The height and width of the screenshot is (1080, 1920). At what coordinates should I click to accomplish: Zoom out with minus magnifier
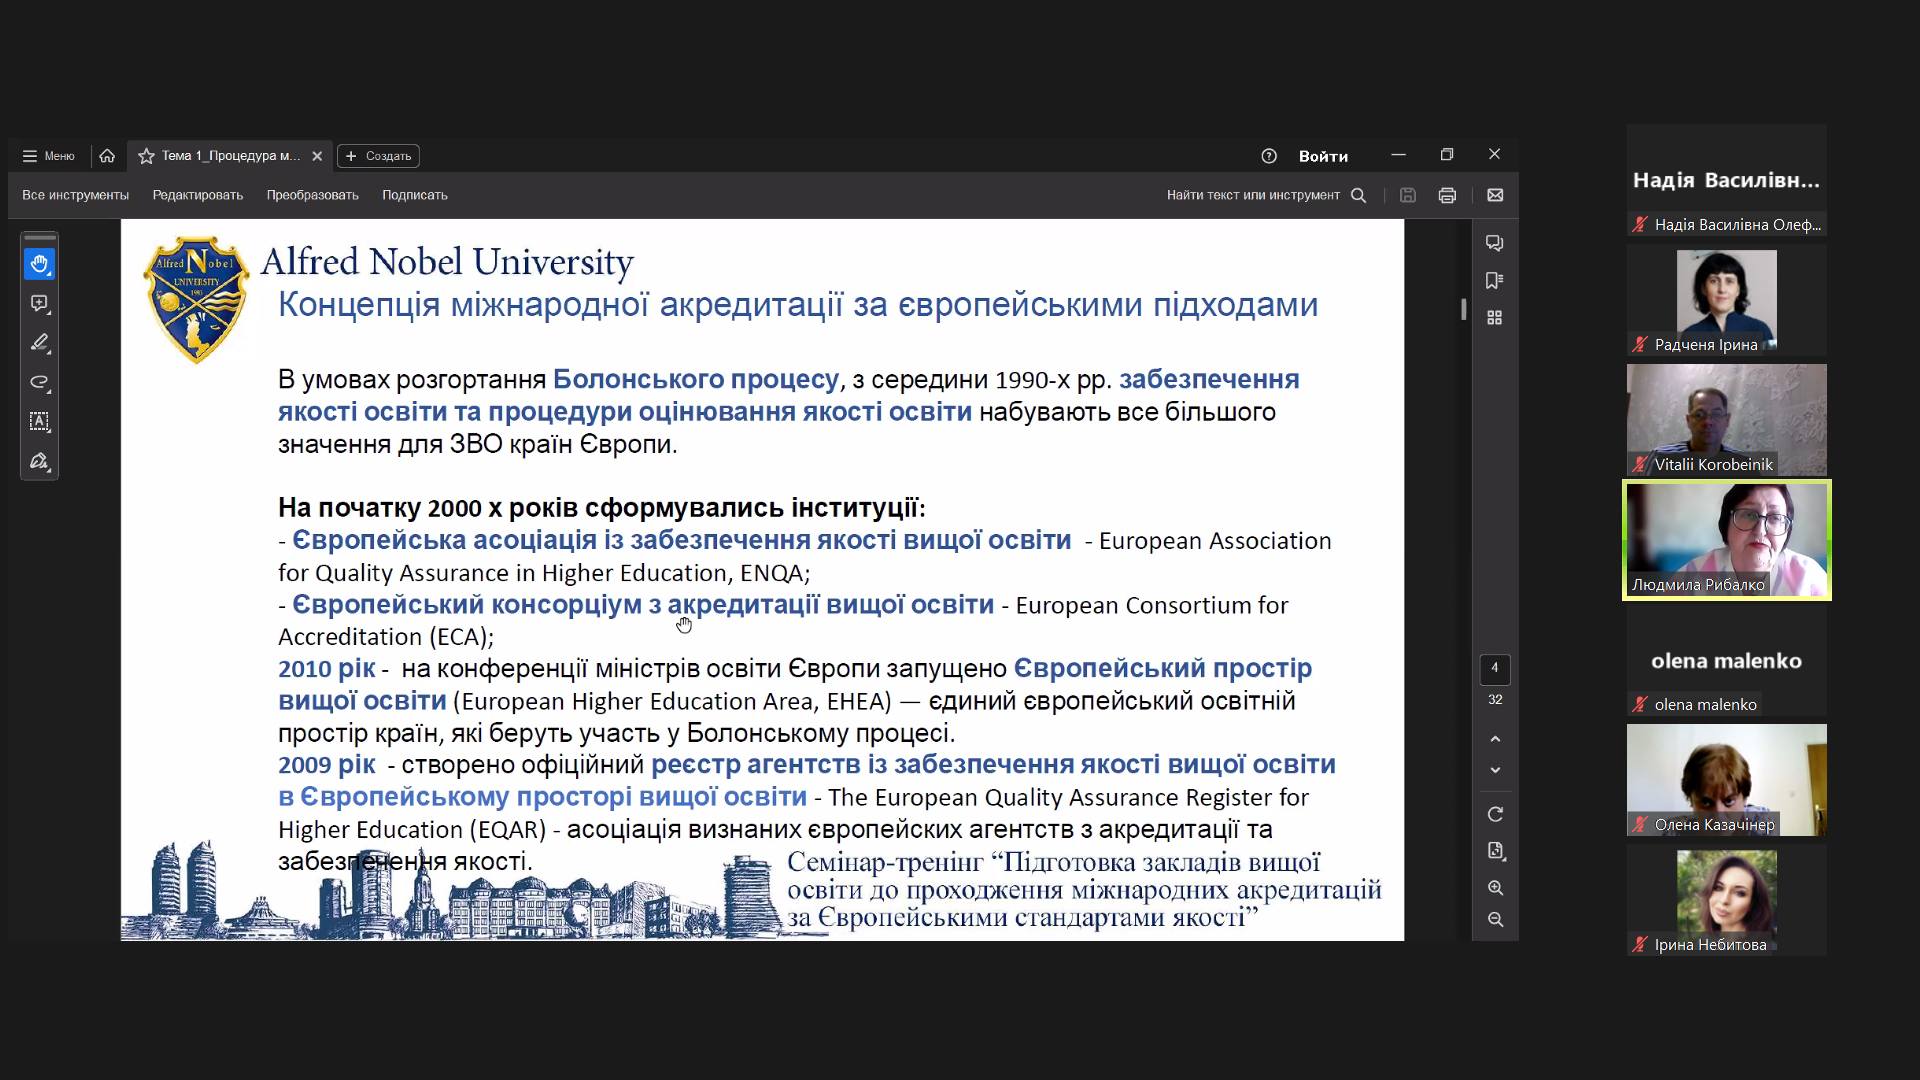1495,919
